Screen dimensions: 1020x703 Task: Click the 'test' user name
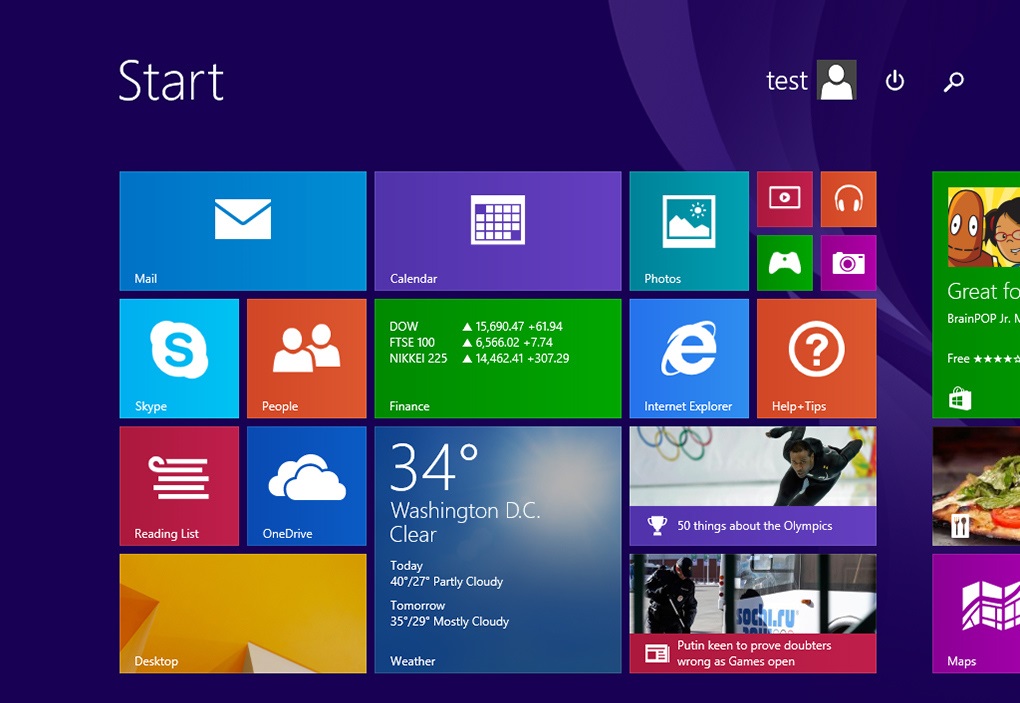click(786, 81)
